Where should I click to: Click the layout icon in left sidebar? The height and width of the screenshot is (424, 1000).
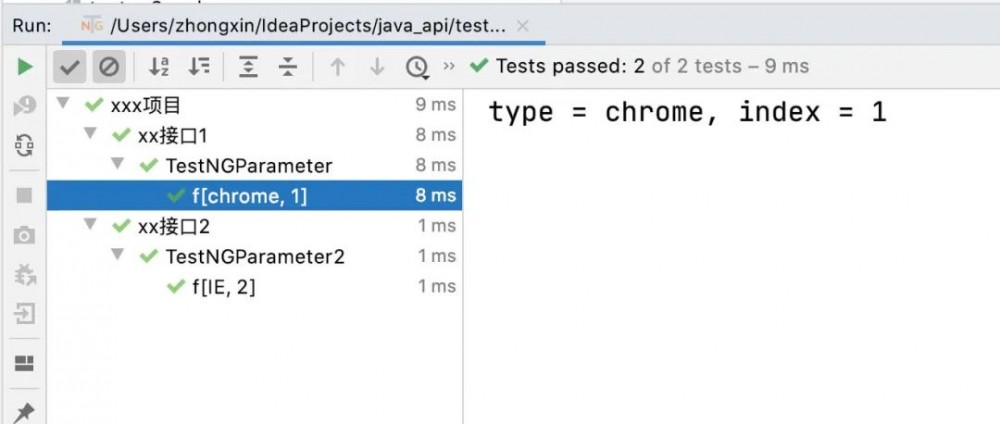(x=25, y=363)
